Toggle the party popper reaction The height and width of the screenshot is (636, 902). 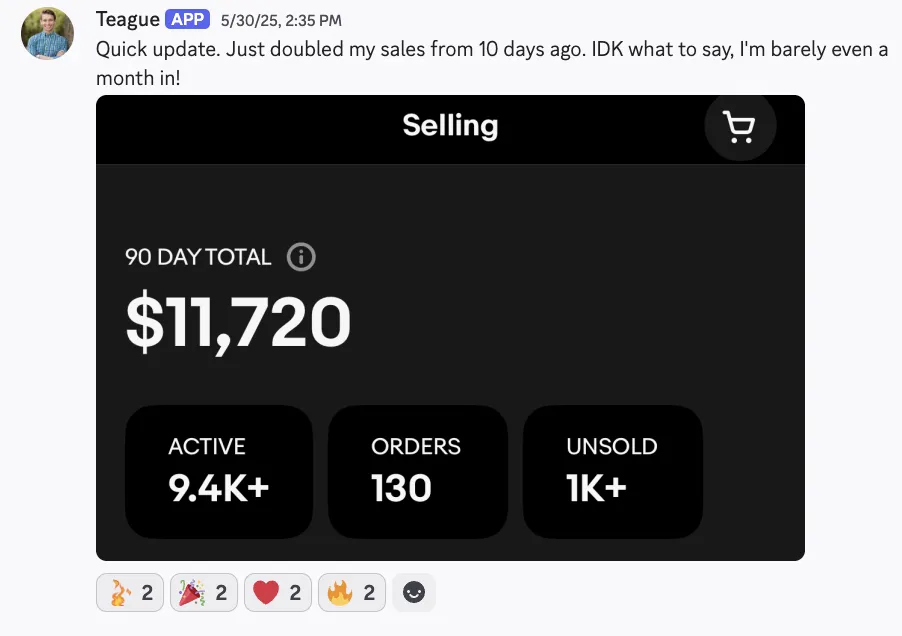point(204,593)
